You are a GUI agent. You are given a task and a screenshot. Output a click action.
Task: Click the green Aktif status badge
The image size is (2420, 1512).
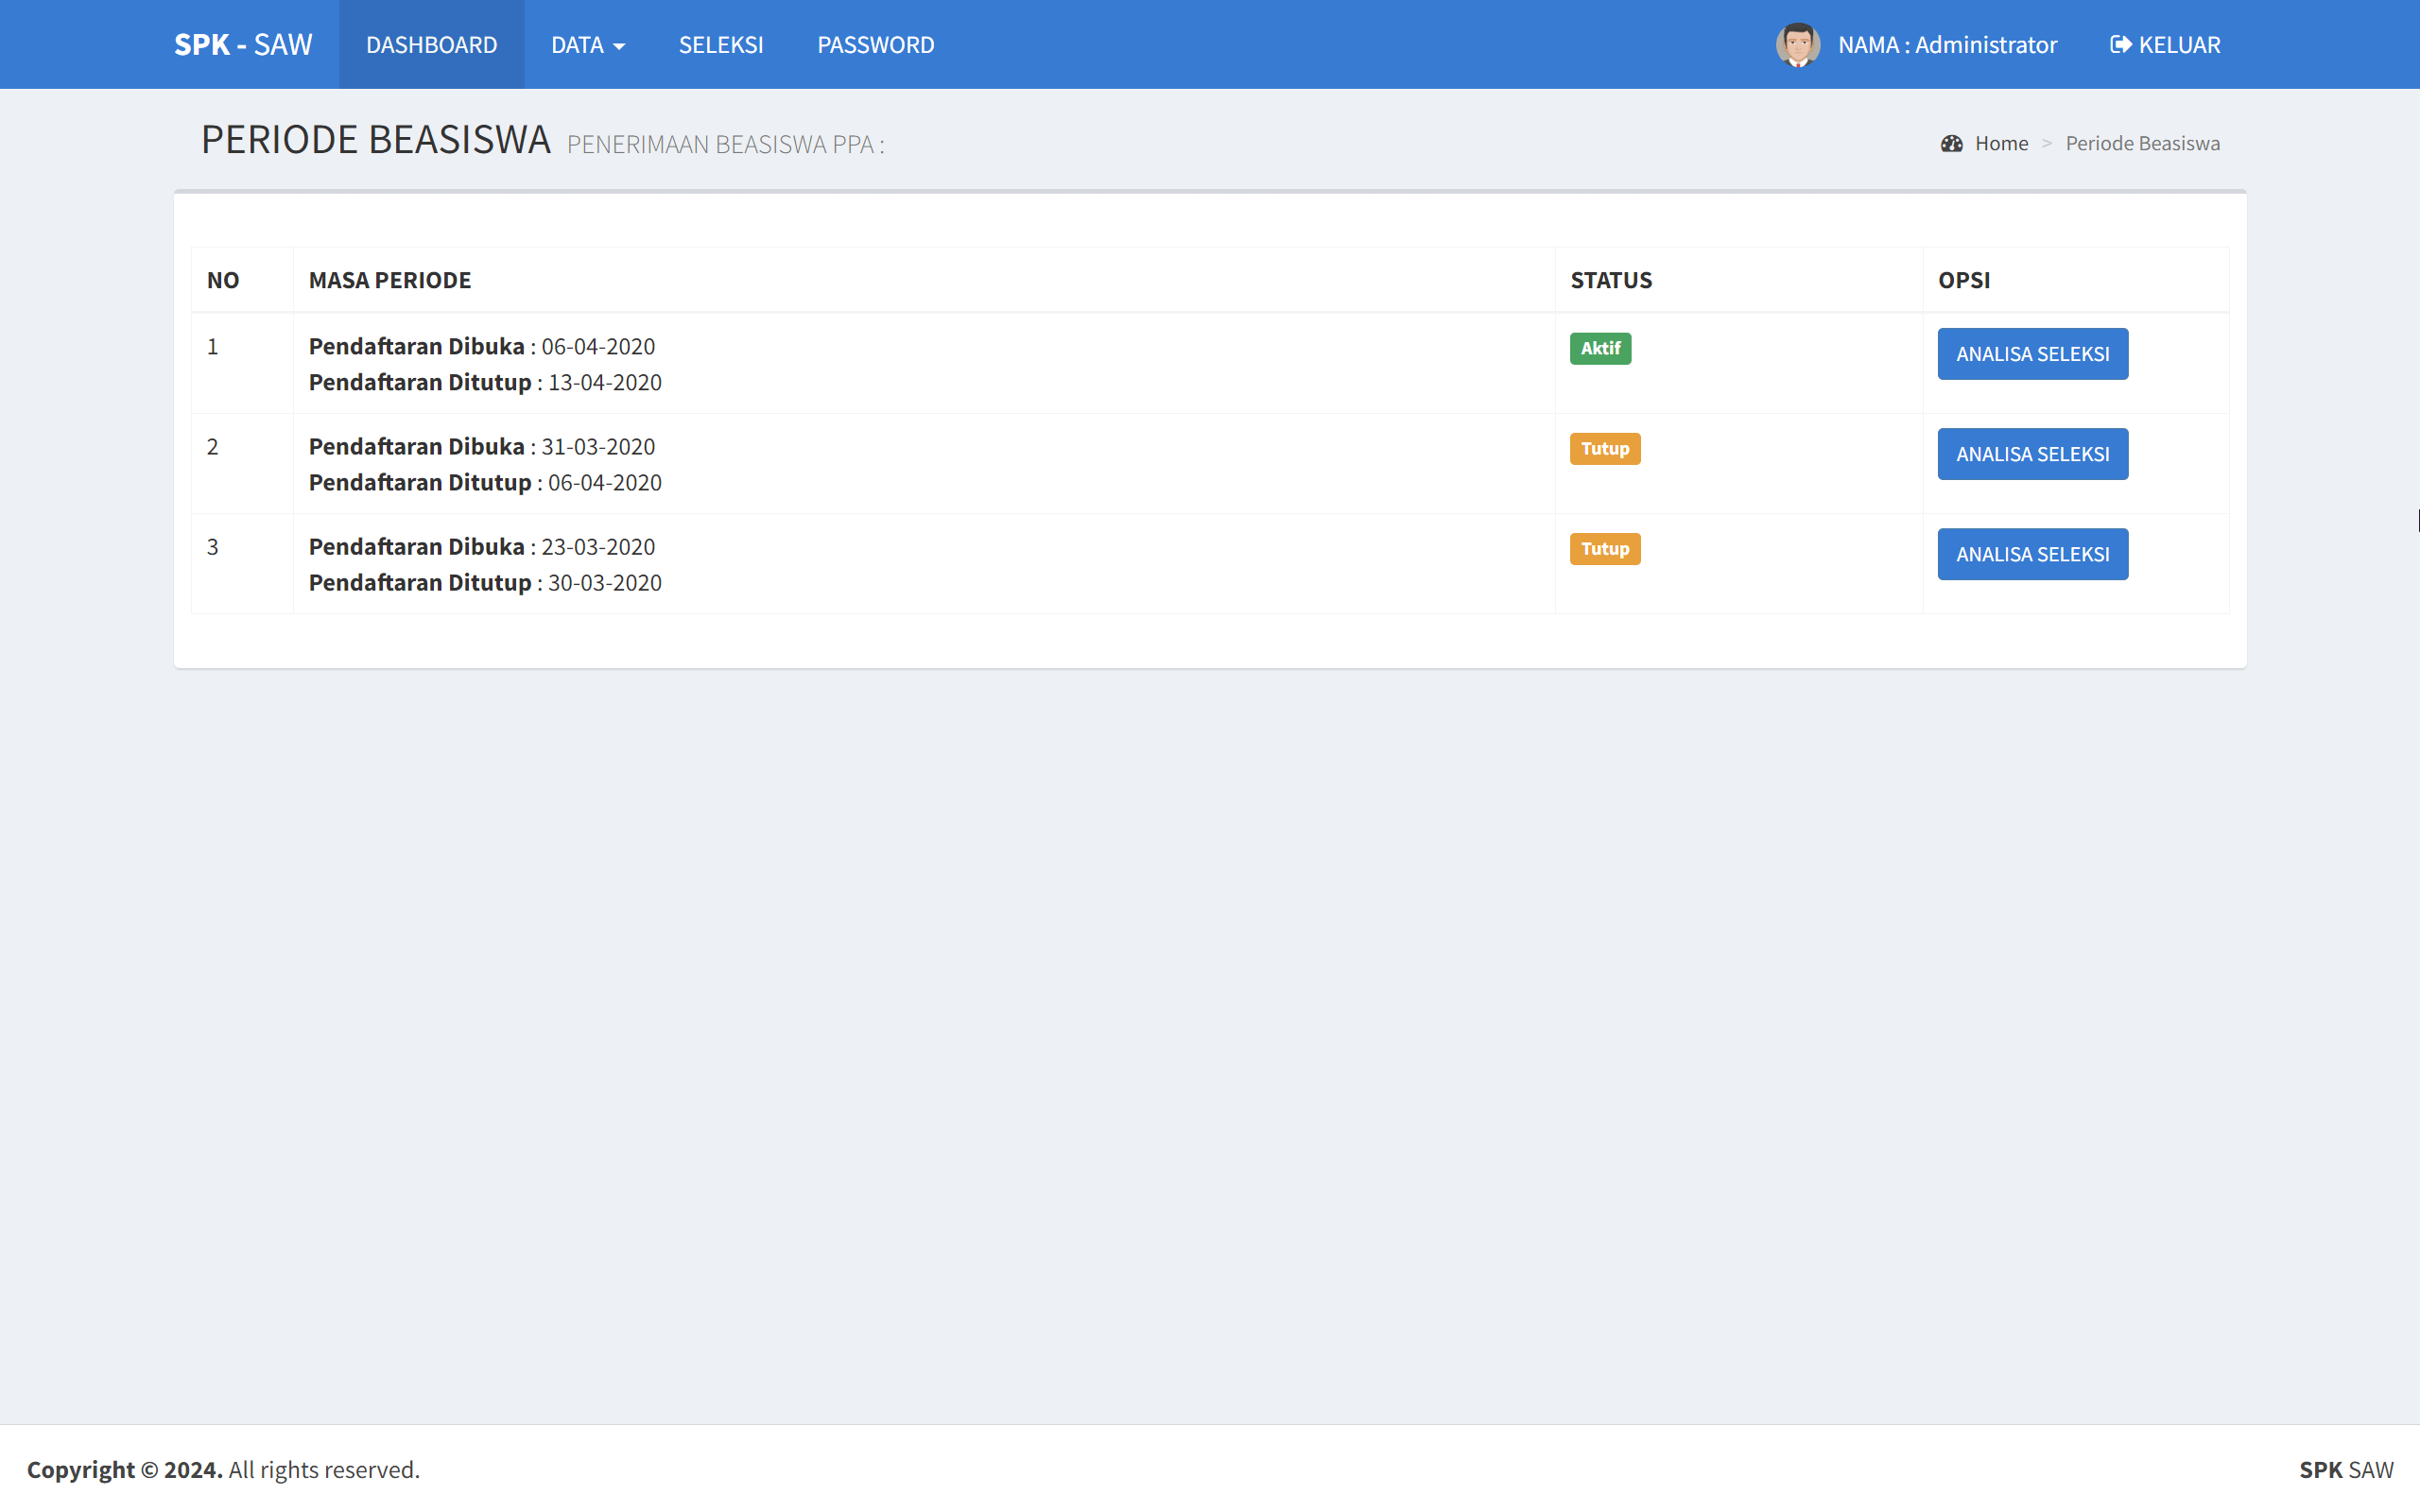pyautogui.click(x=1600, y=348)
